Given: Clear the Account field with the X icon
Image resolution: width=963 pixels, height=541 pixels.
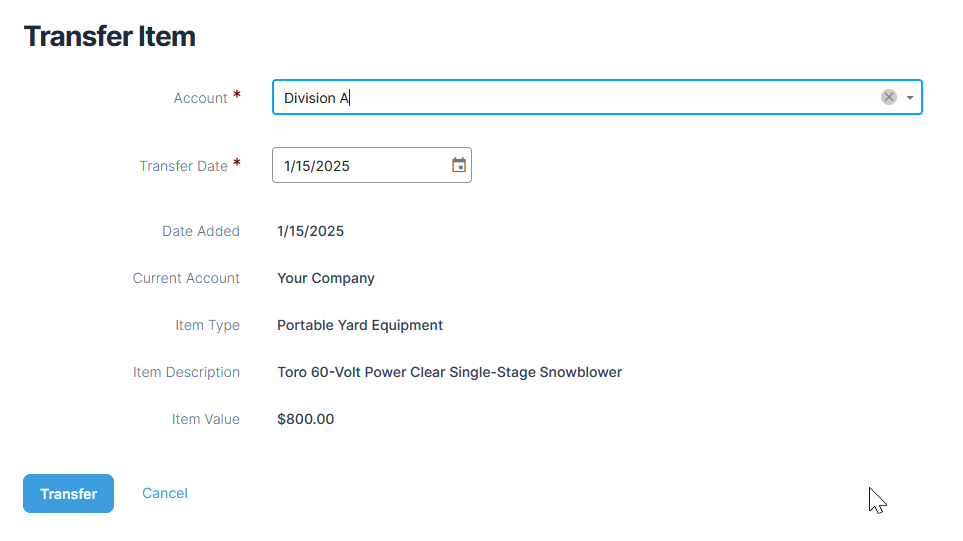Looking at the screenshot, I should tap(888, 97).
